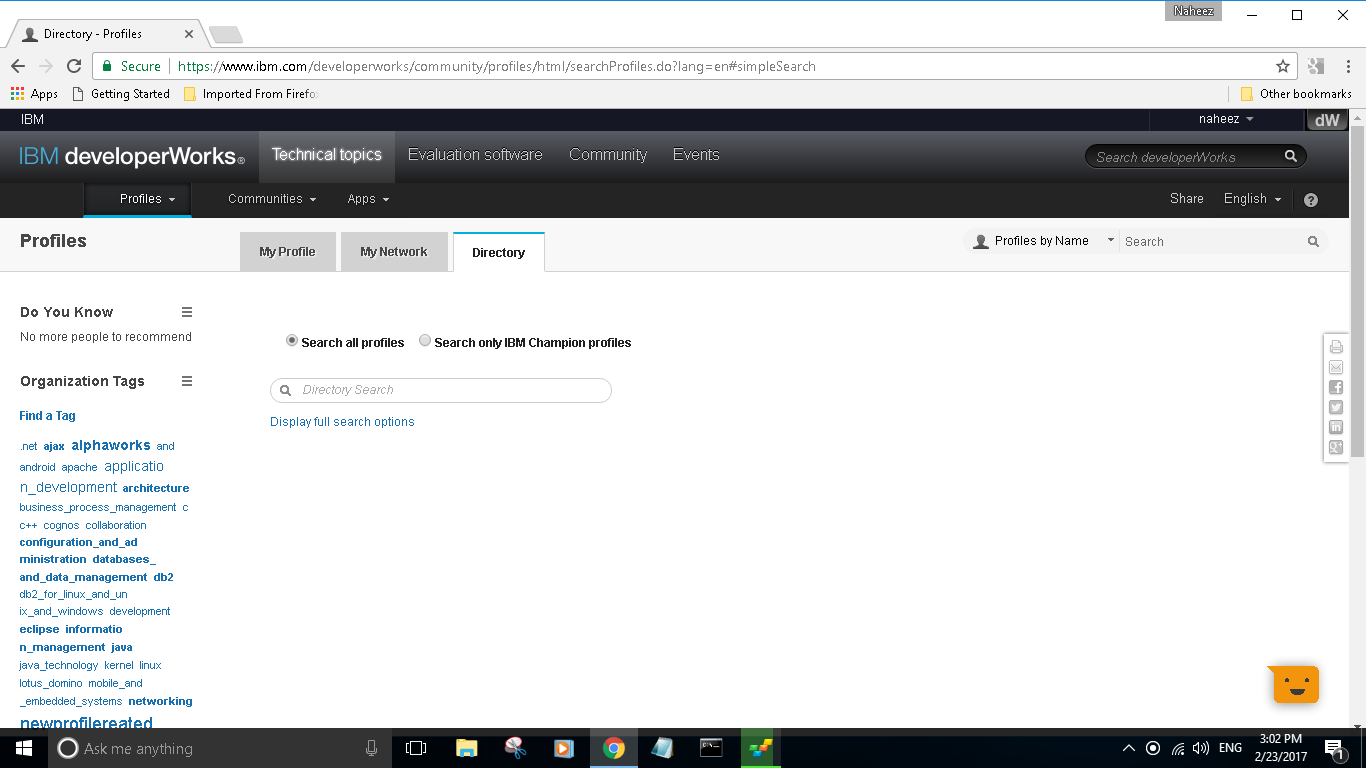This screenshot has height=768, width=1366.
Task: Switch to the My Network tab
Action: (x=394, y=252)
